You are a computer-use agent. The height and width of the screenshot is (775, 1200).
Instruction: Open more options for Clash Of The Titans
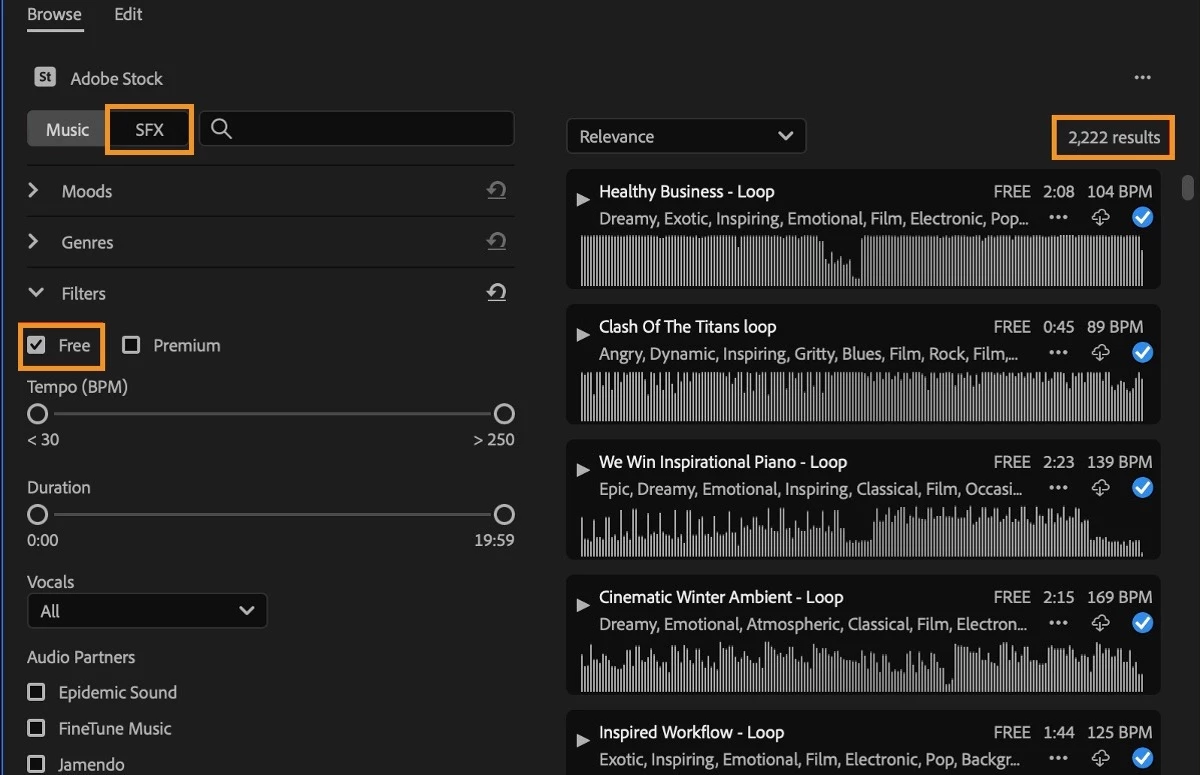pos(1058,353)
